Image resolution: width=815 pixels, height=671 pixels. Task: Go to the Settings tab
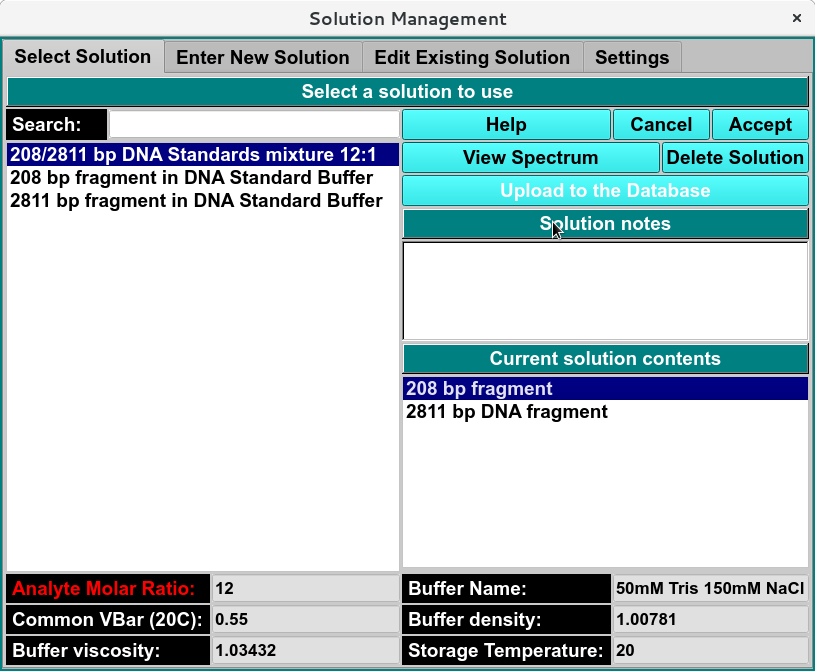[632, 58]
